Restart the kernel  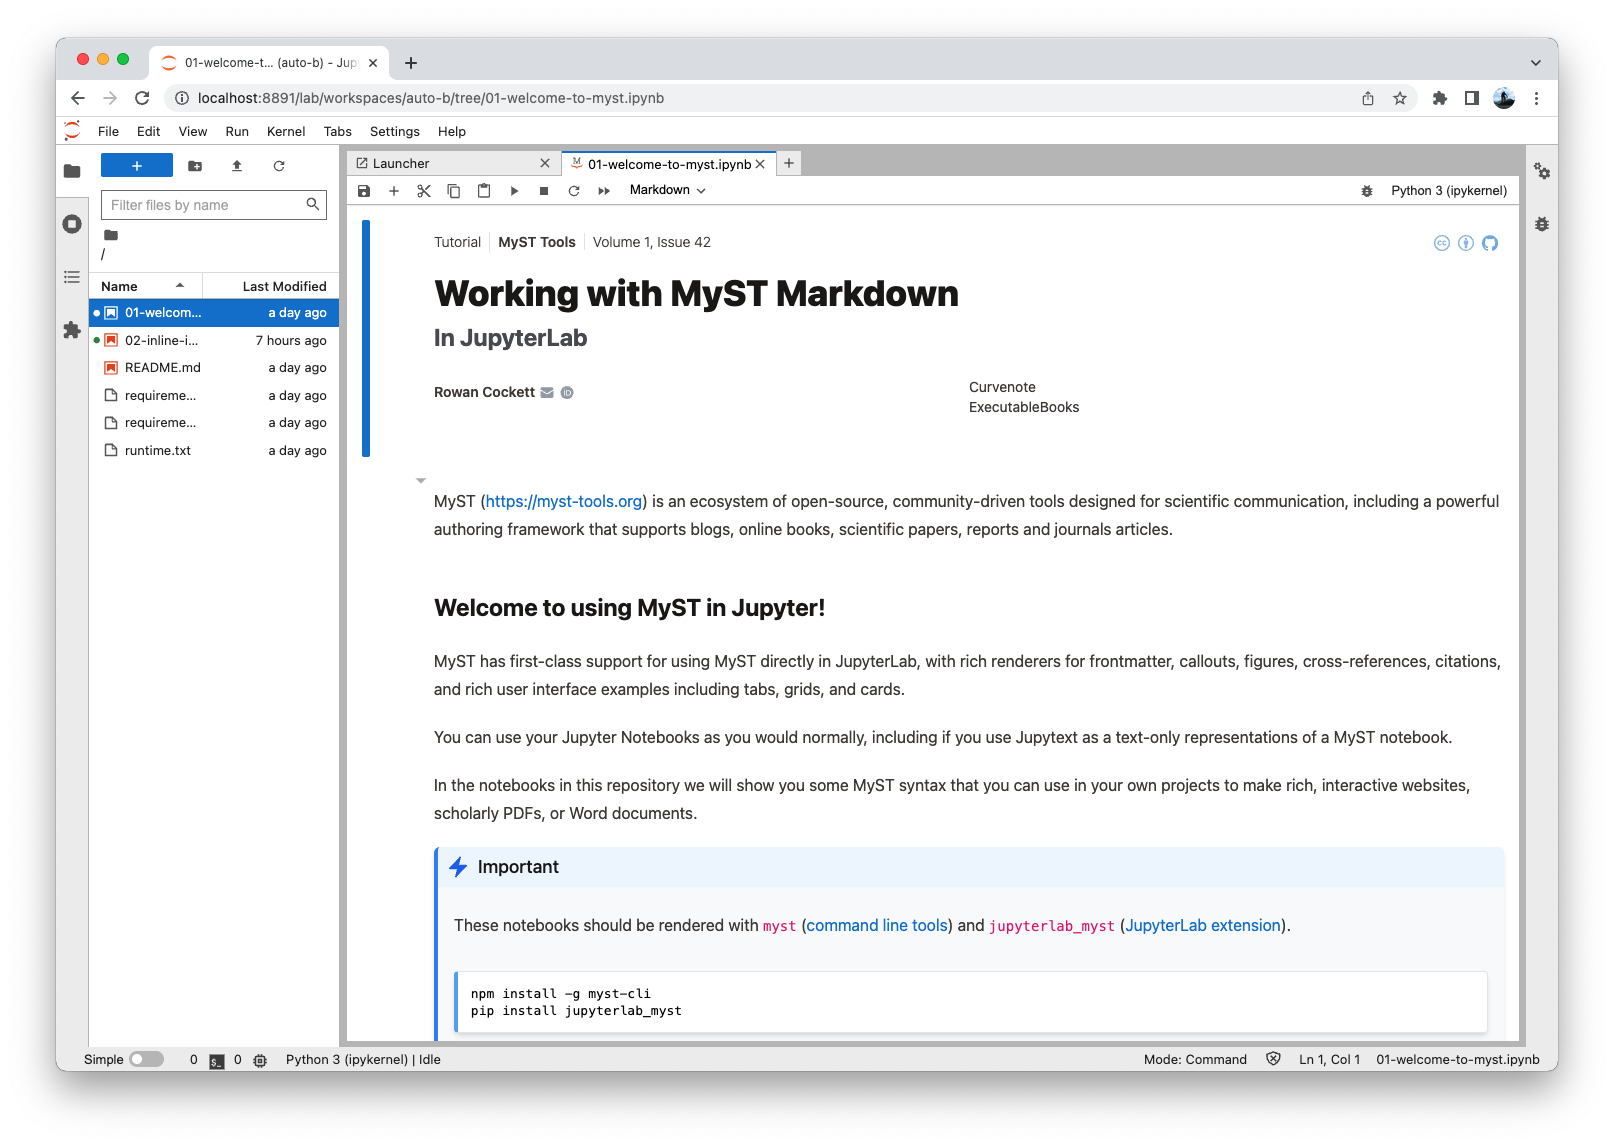574,190
